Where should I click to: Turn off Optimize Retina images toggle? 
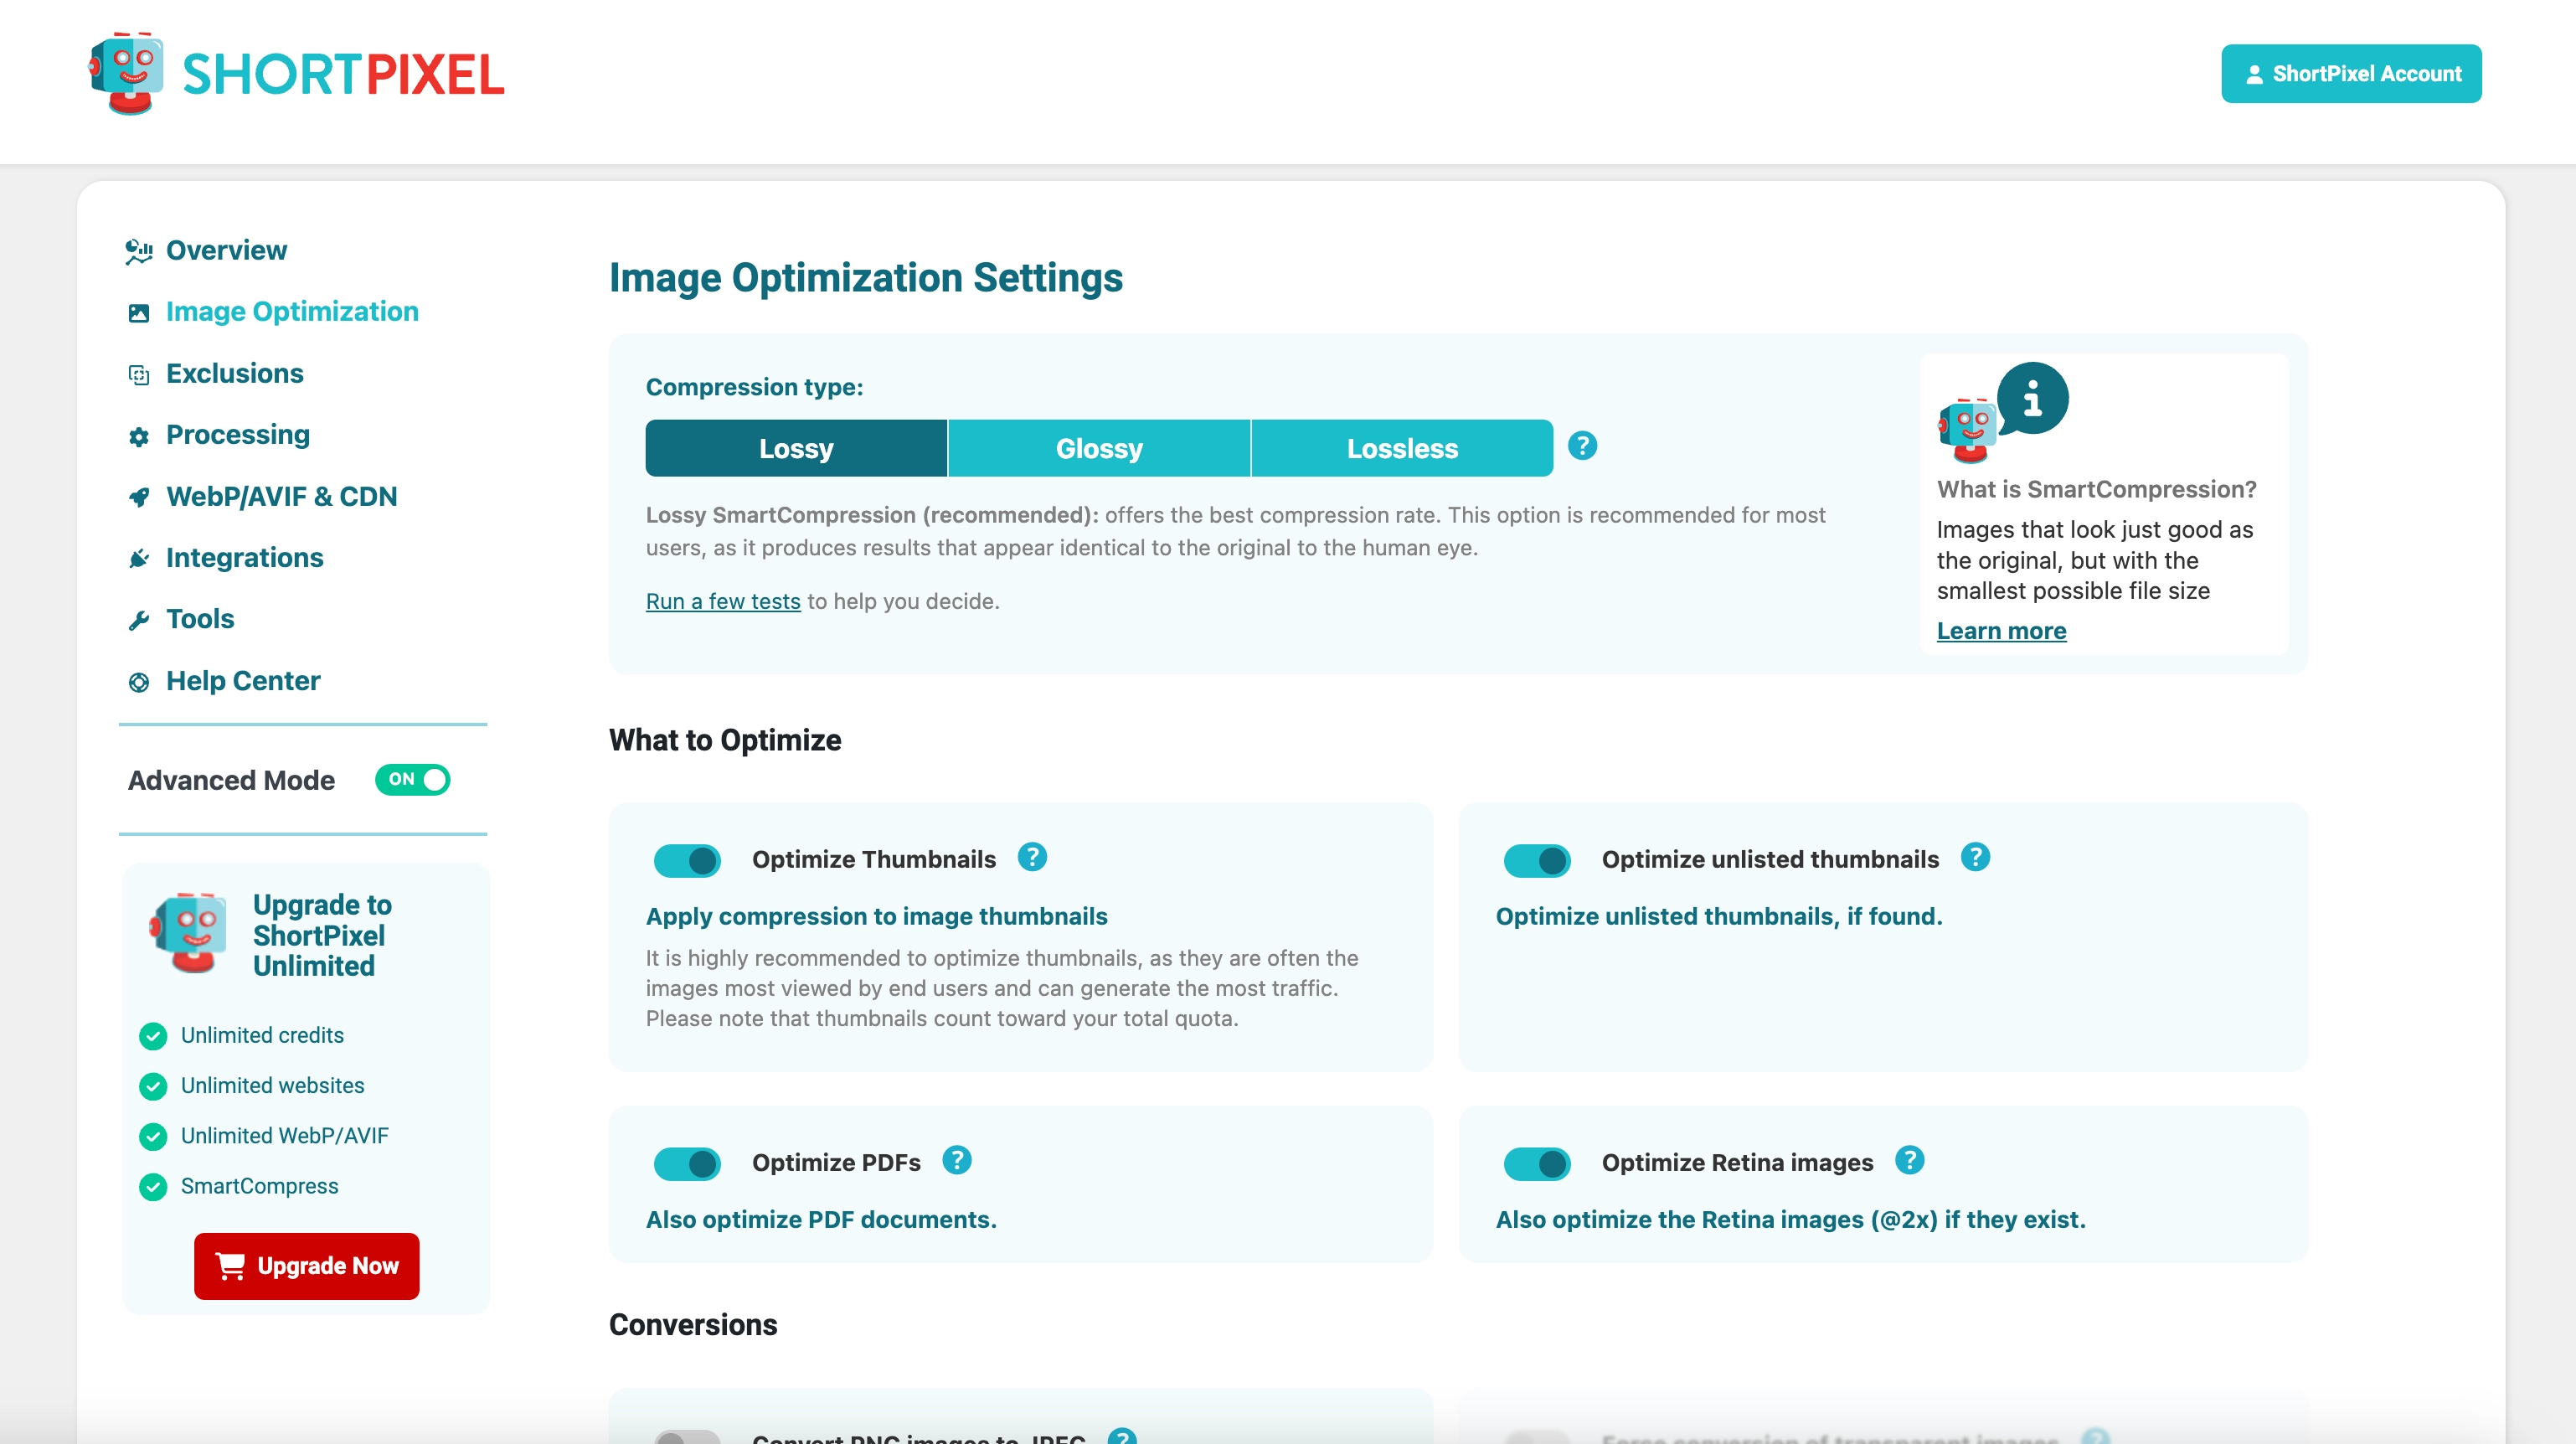tap(1537, 1163)
